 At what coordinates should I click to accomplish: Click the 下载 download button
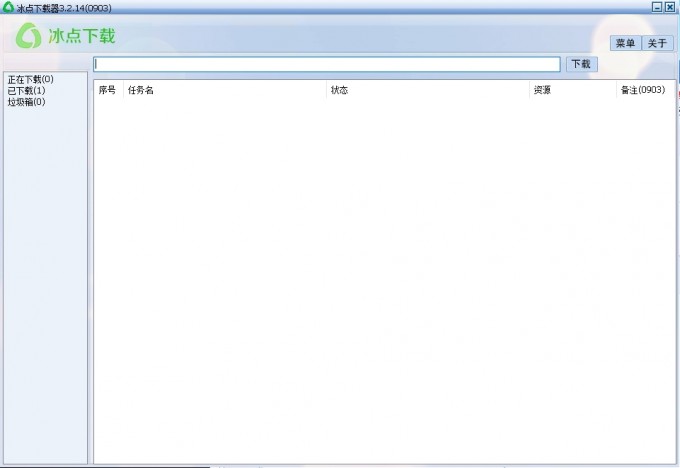pyautogui.click(x=581, y=64)
